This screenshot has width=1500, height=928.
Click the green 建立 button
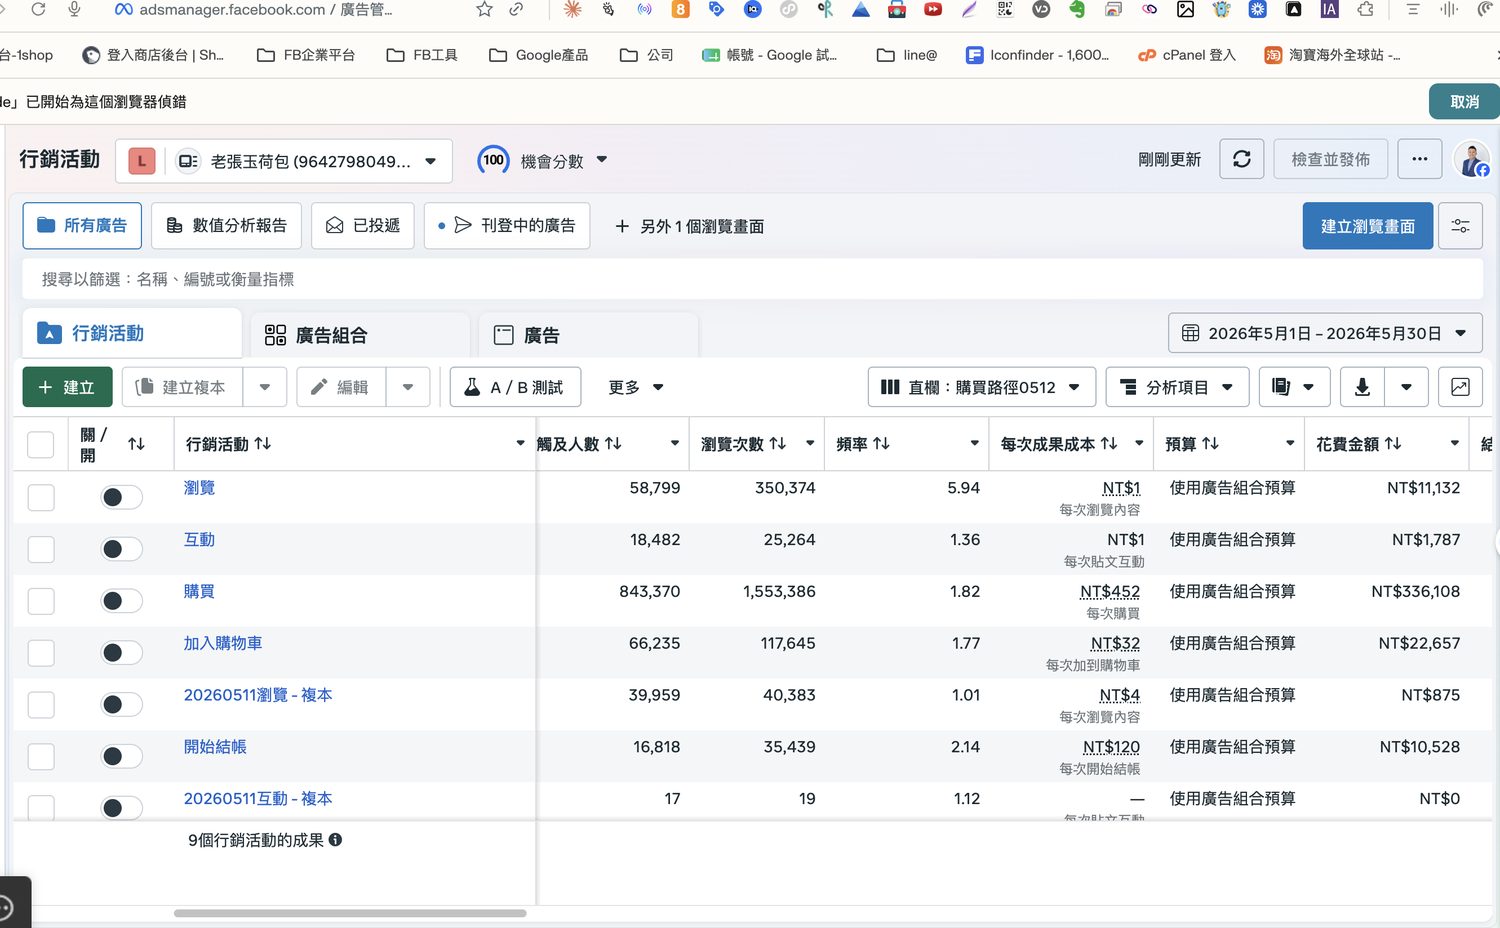67,387
